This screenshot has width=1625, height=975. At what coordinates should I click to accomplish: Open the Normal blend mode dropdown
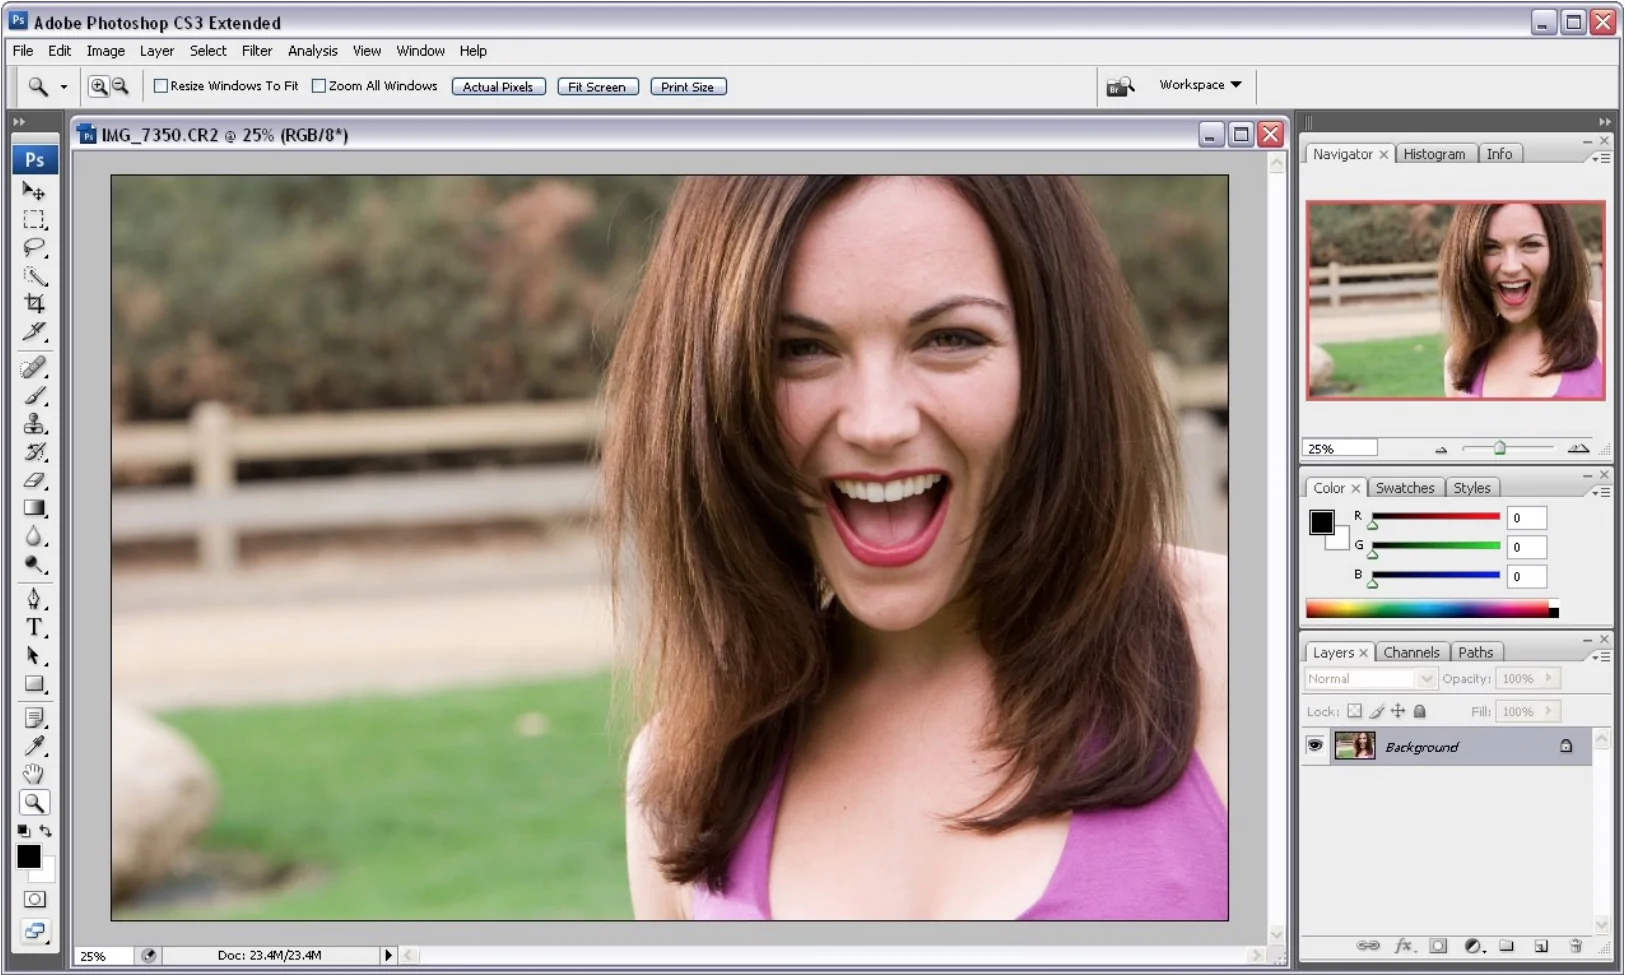(1370, 679)
